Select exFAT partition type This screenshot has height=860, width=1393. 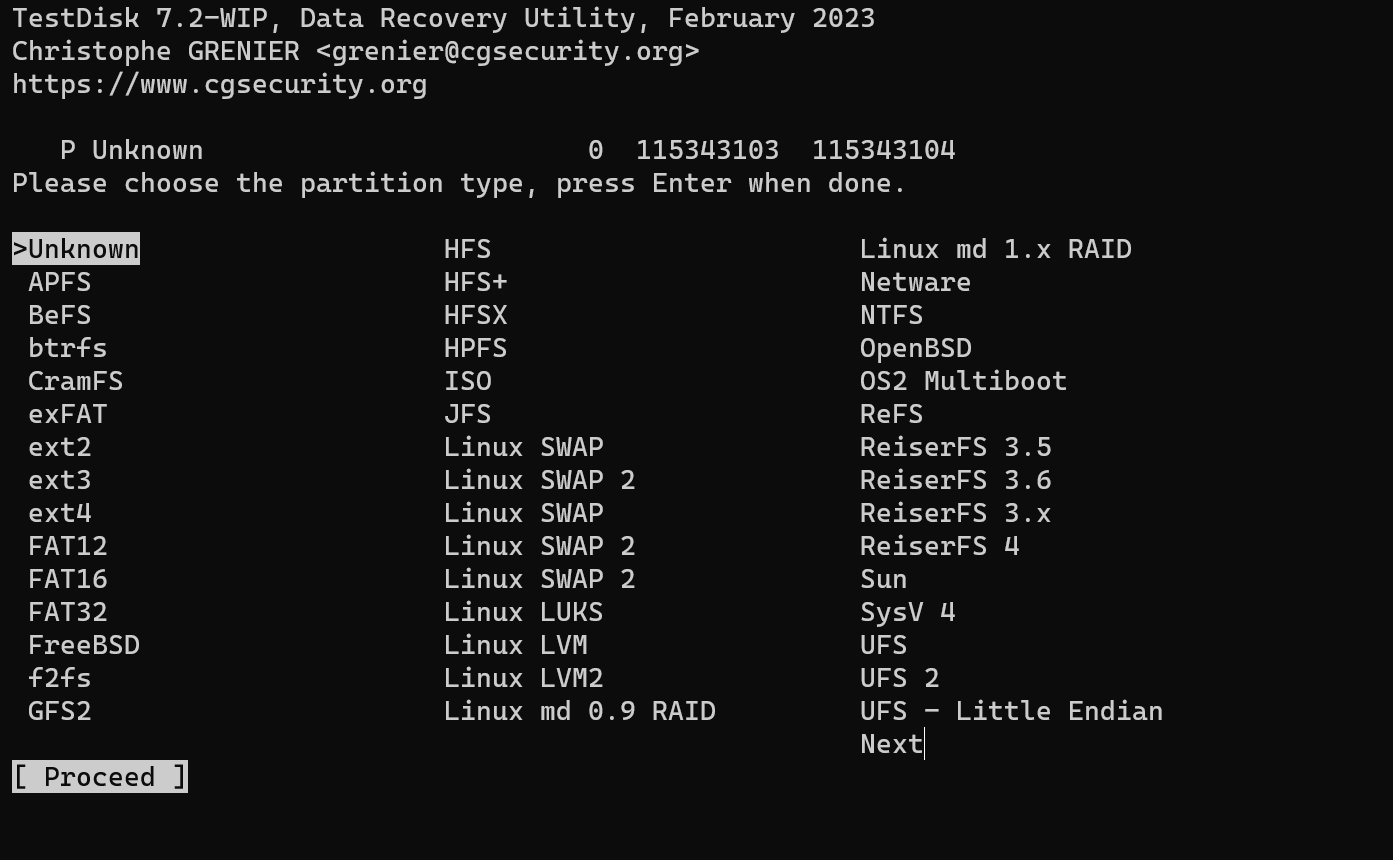68,414
